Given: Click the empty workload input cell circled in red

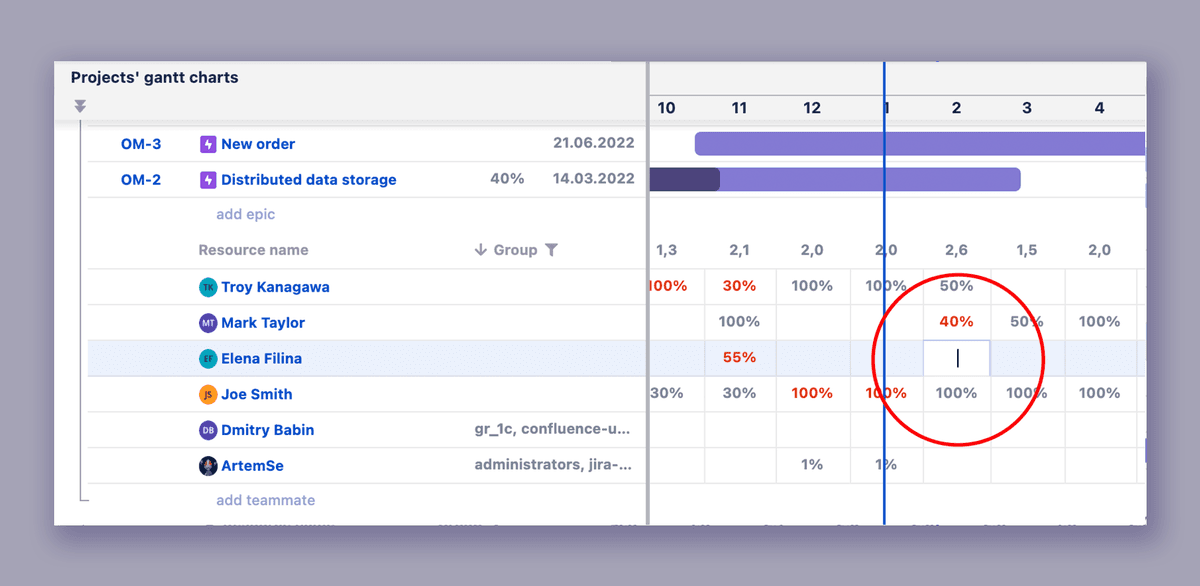Looking at the screenshot, I should (956, 358).
